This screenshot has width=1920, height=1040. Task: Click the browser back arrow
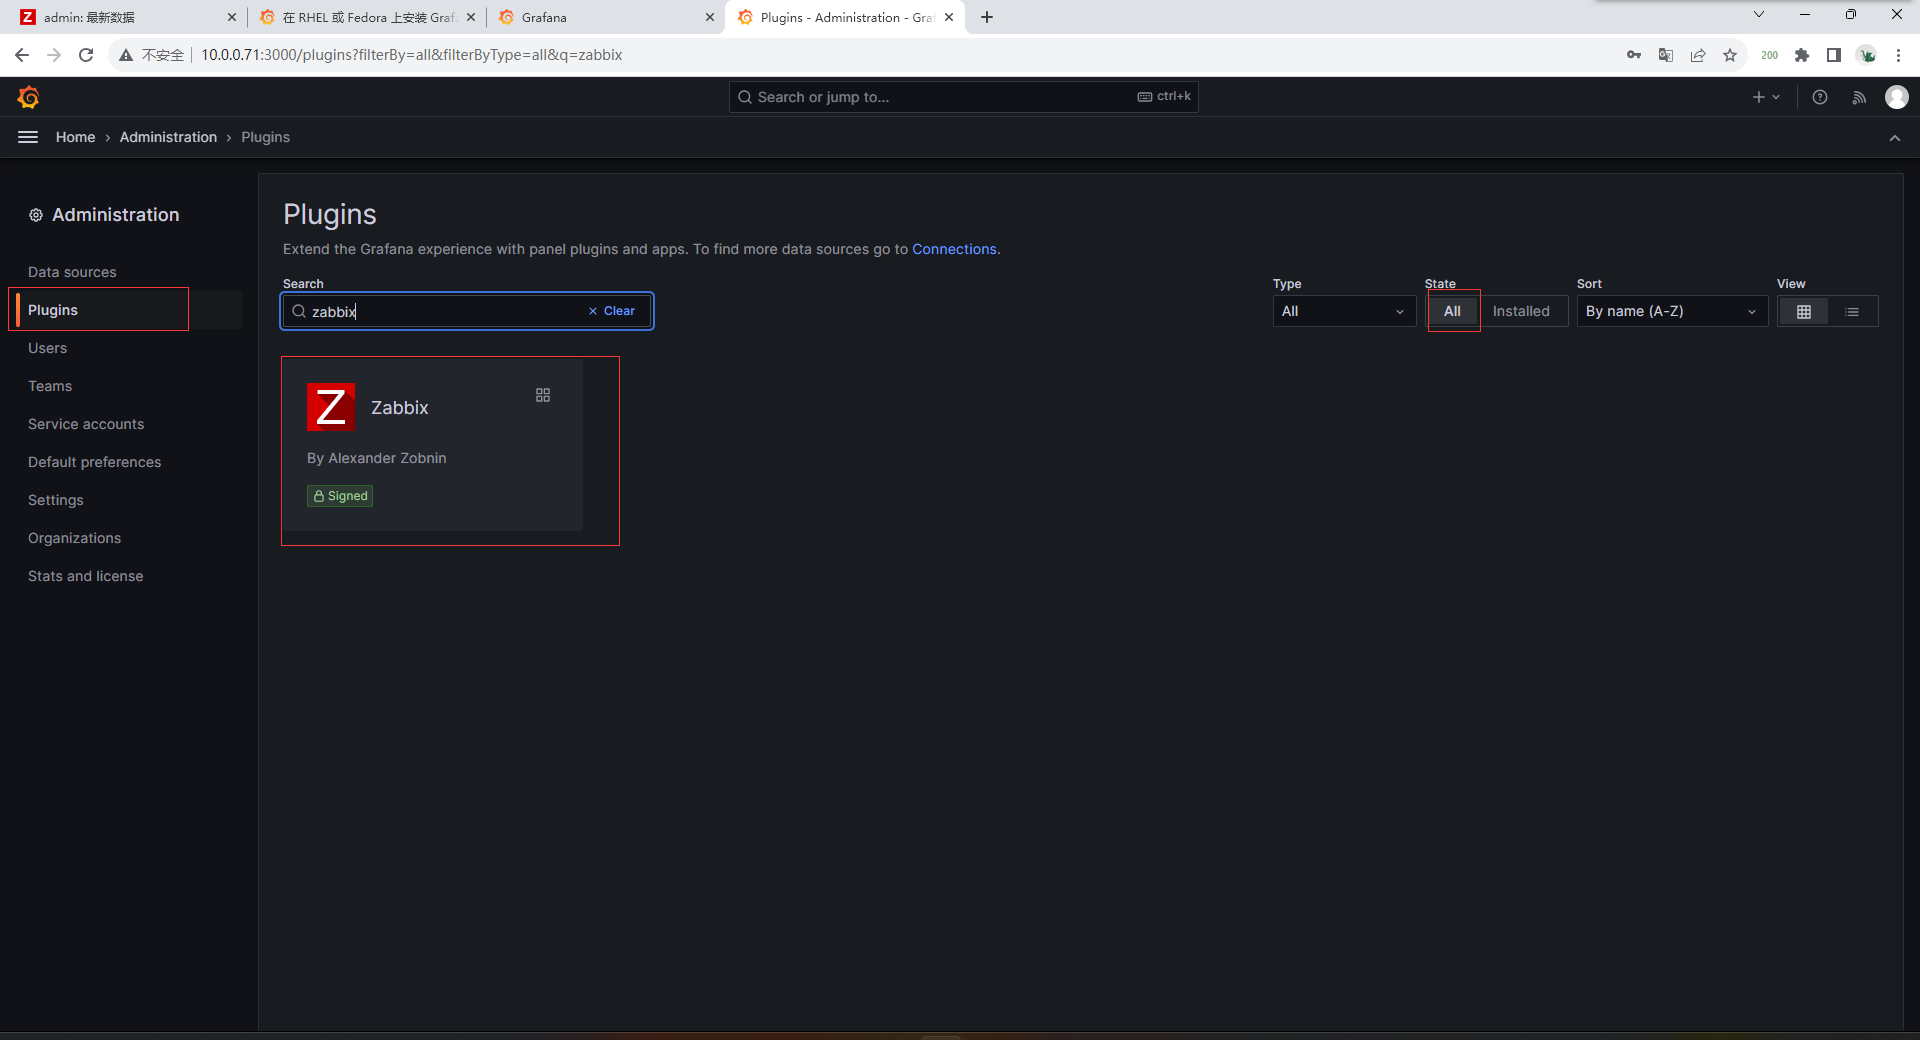click(x=22, y=55)
